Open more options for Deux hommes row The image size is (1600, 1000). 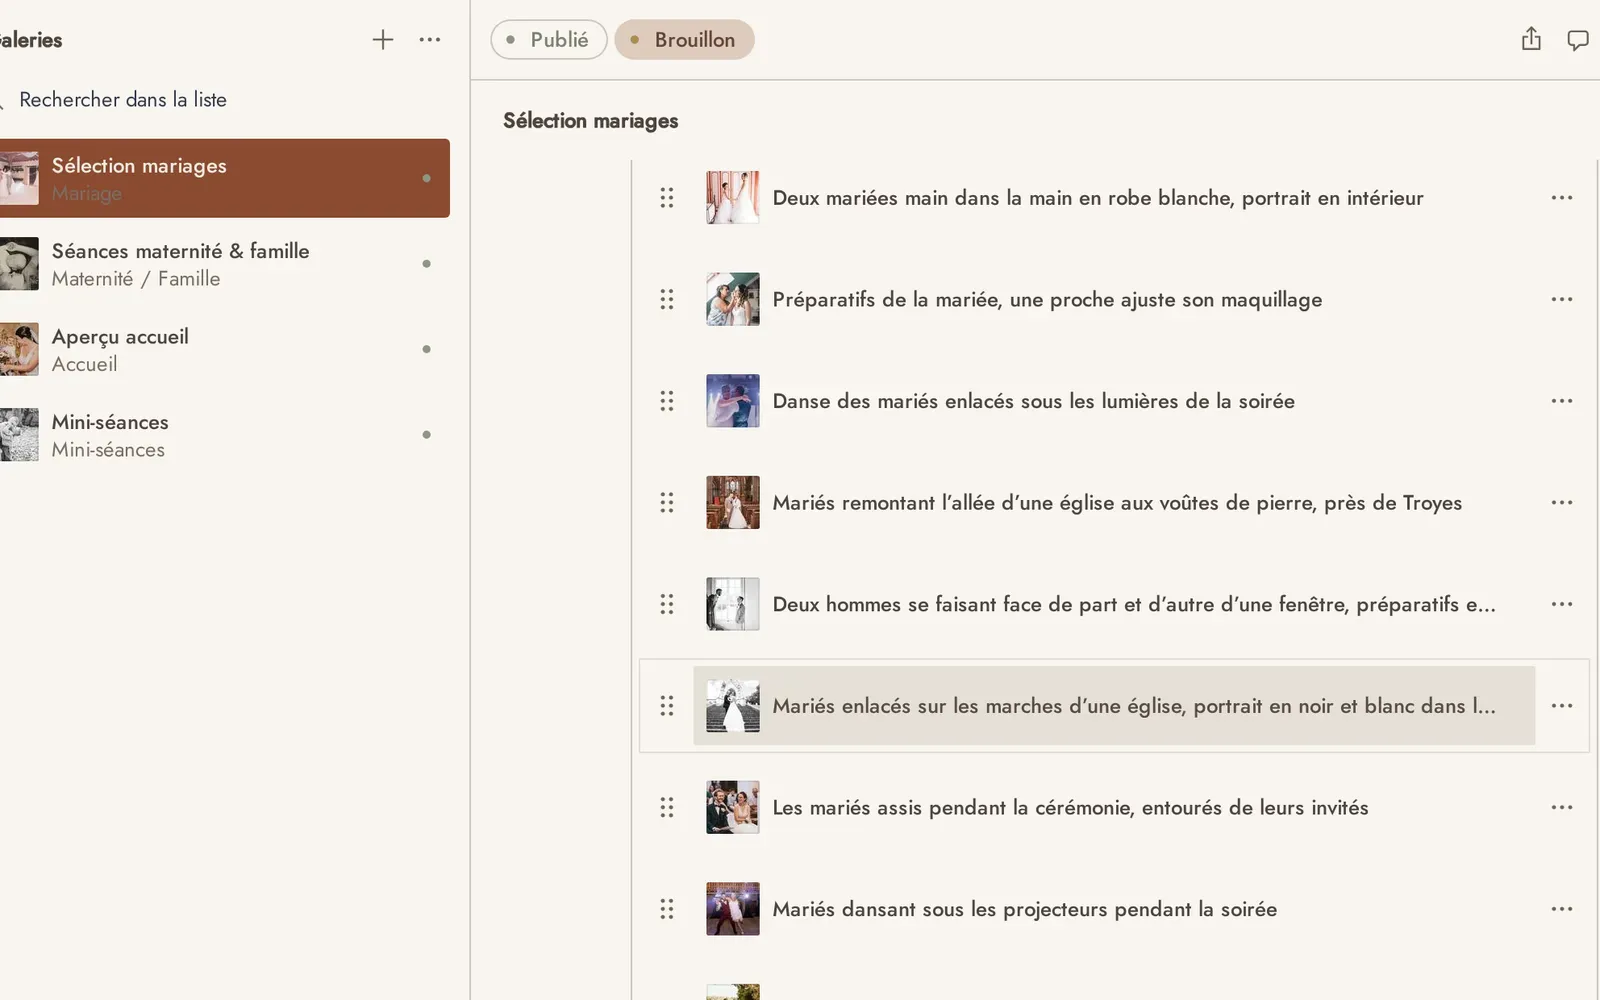coord(1562,604)
